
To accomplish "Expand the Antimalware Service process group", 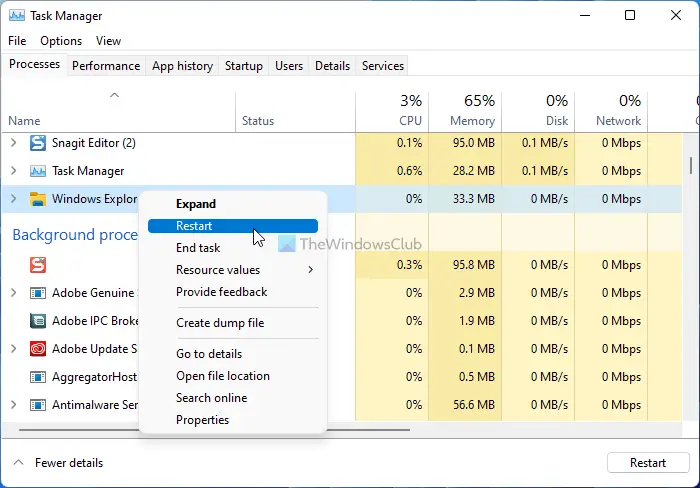I will (x=13, y=405).
